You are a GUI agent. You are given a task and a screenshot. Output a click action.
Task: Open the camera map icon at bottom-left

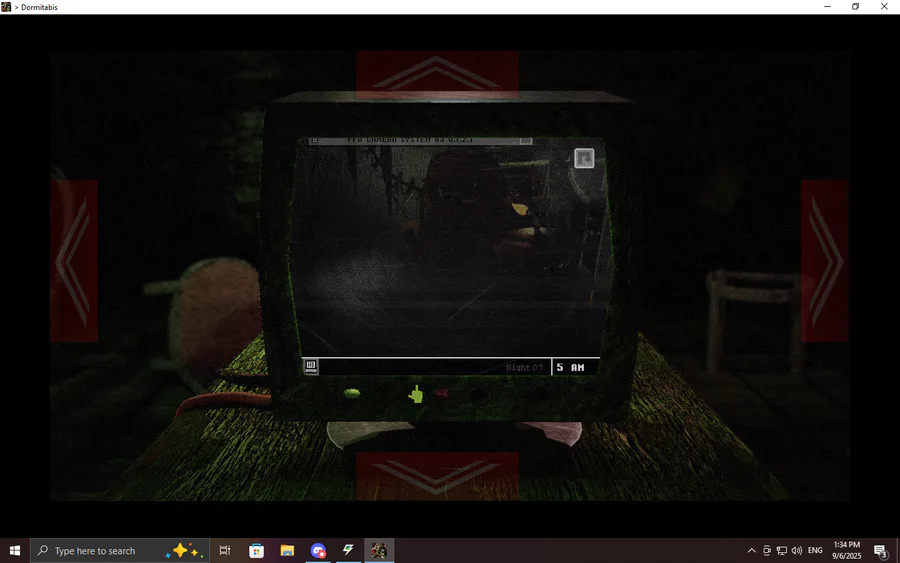(x=311, y=366)
